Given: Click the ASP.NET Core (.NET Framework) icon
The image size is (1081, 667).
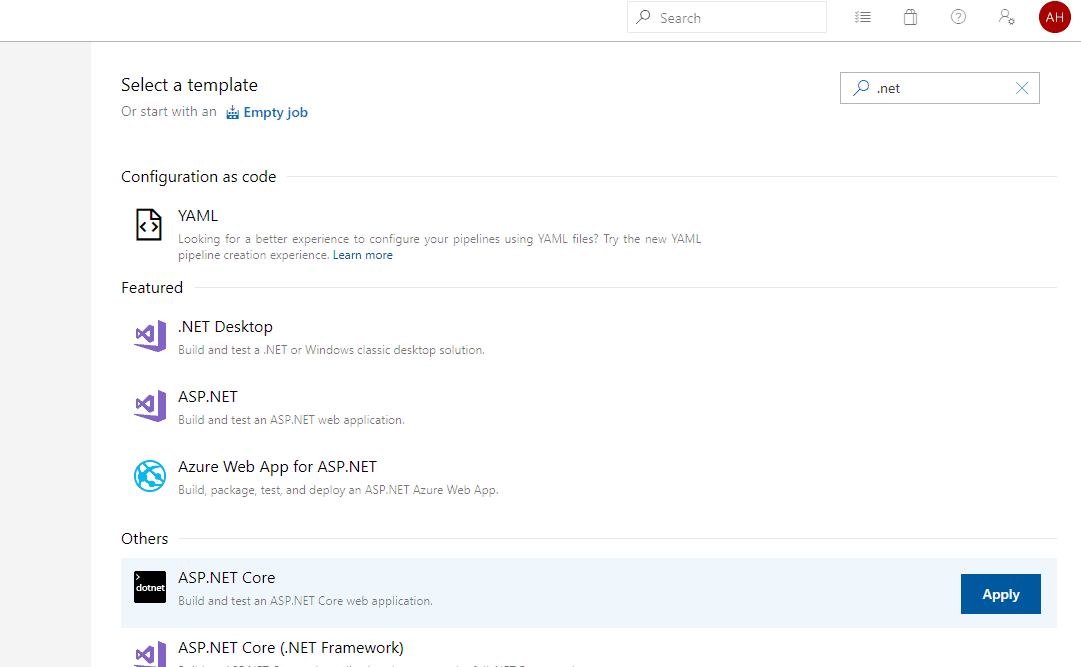Looking at the screenshot, I should [x=150, y=654].
